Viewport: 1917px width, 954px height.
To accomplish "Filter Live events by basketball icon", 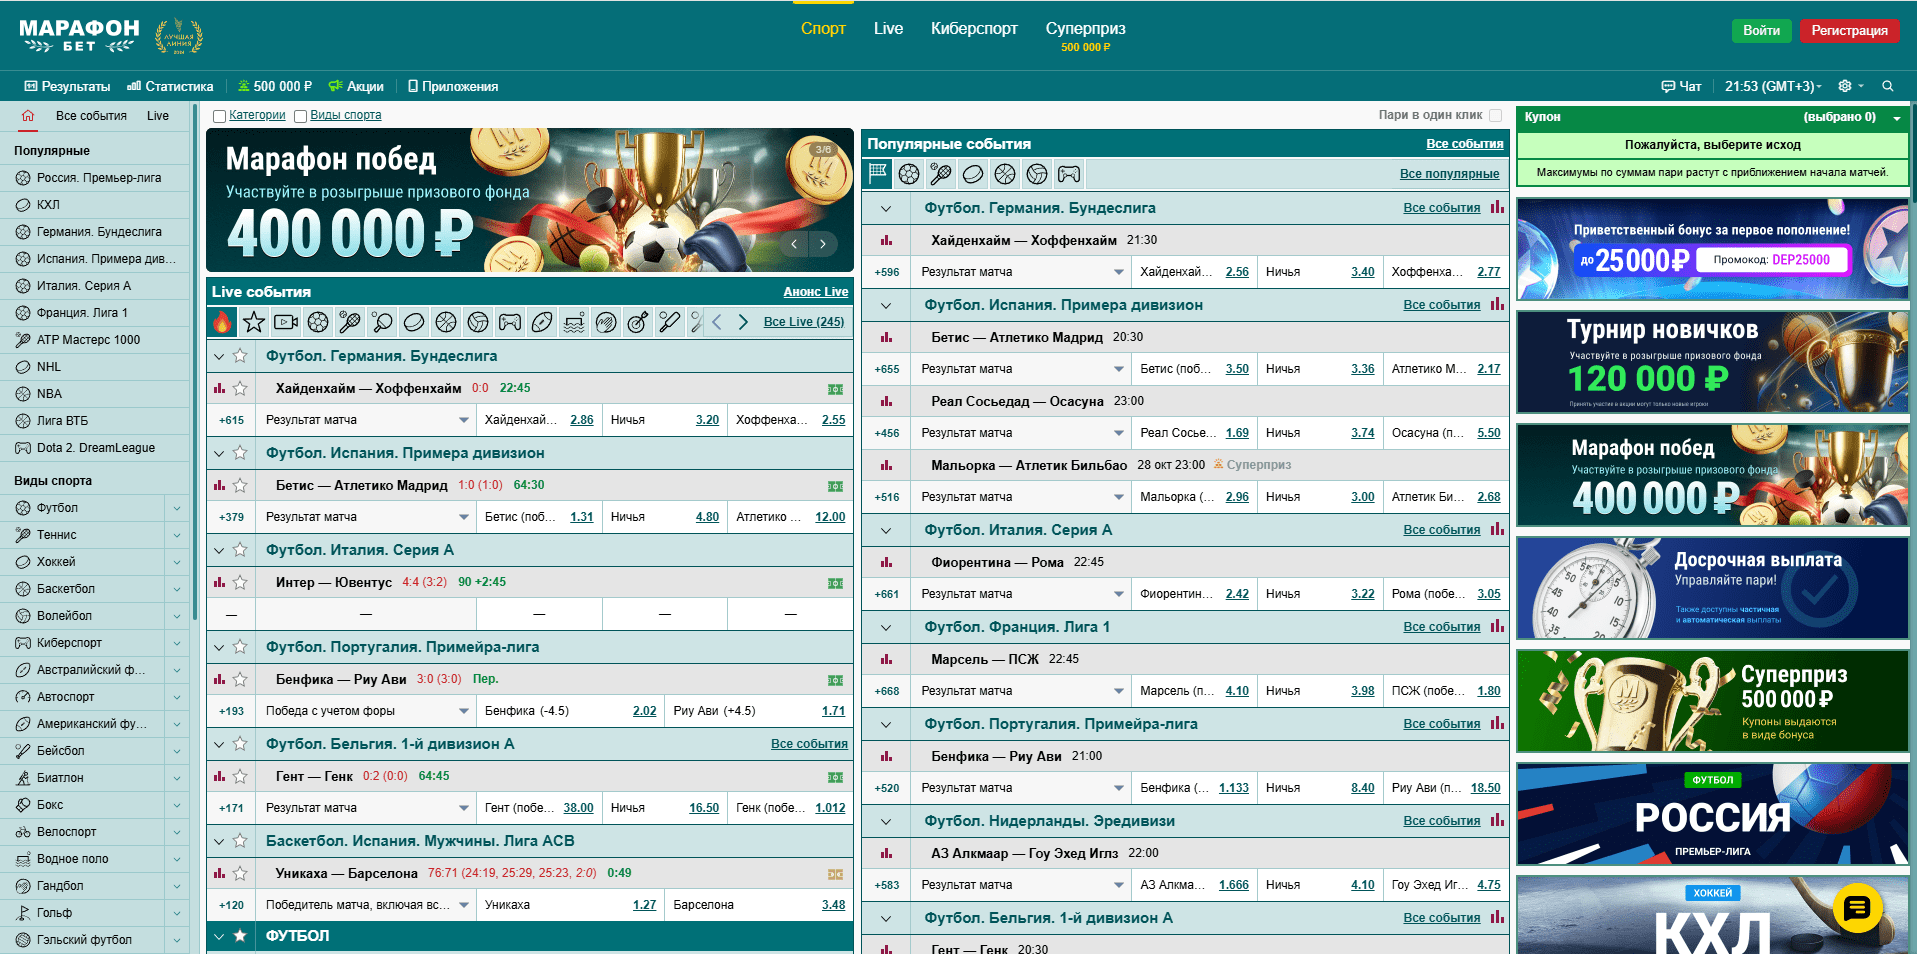I will click(x=446, y=322).
